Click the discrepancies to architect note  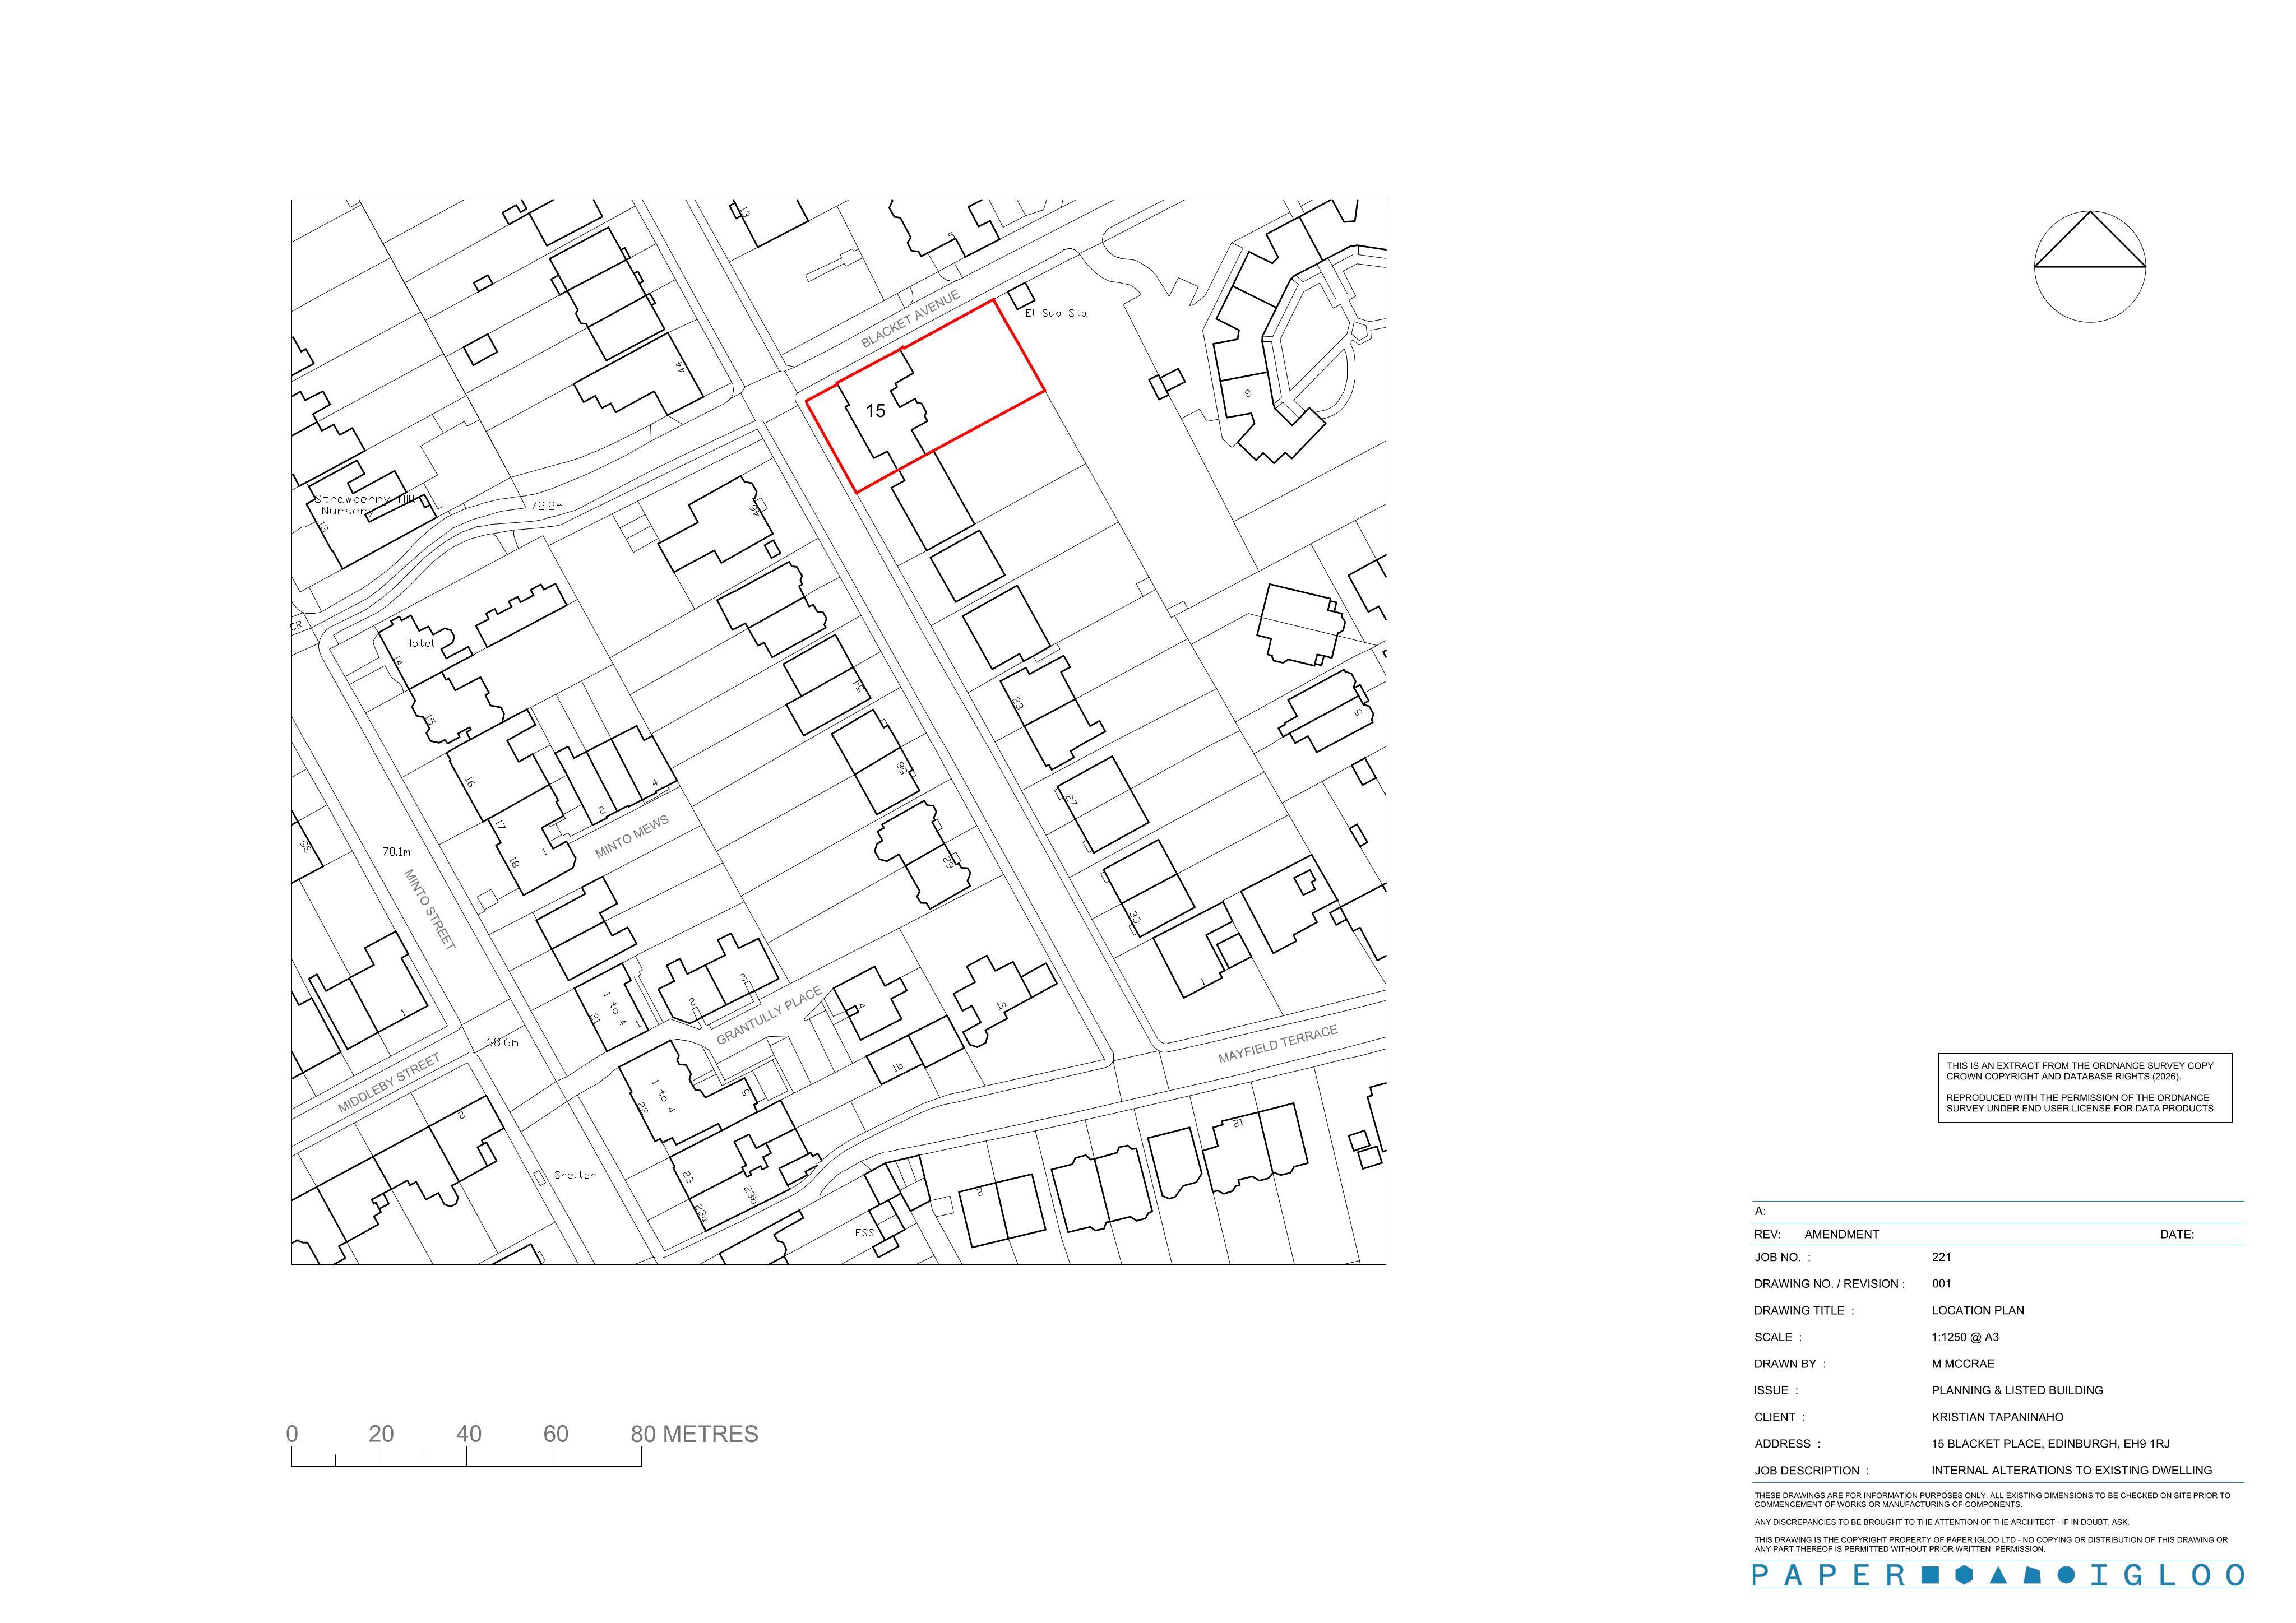[1941, 1522]
